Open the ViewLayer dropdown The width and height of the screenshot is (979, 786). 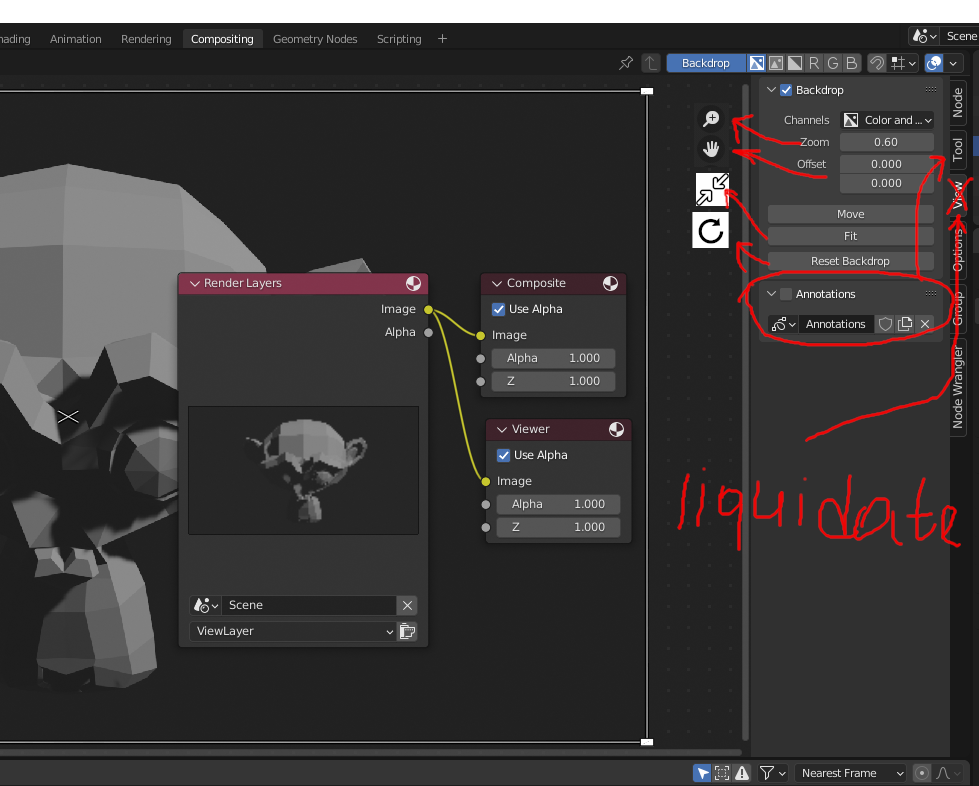click(293, 631)
